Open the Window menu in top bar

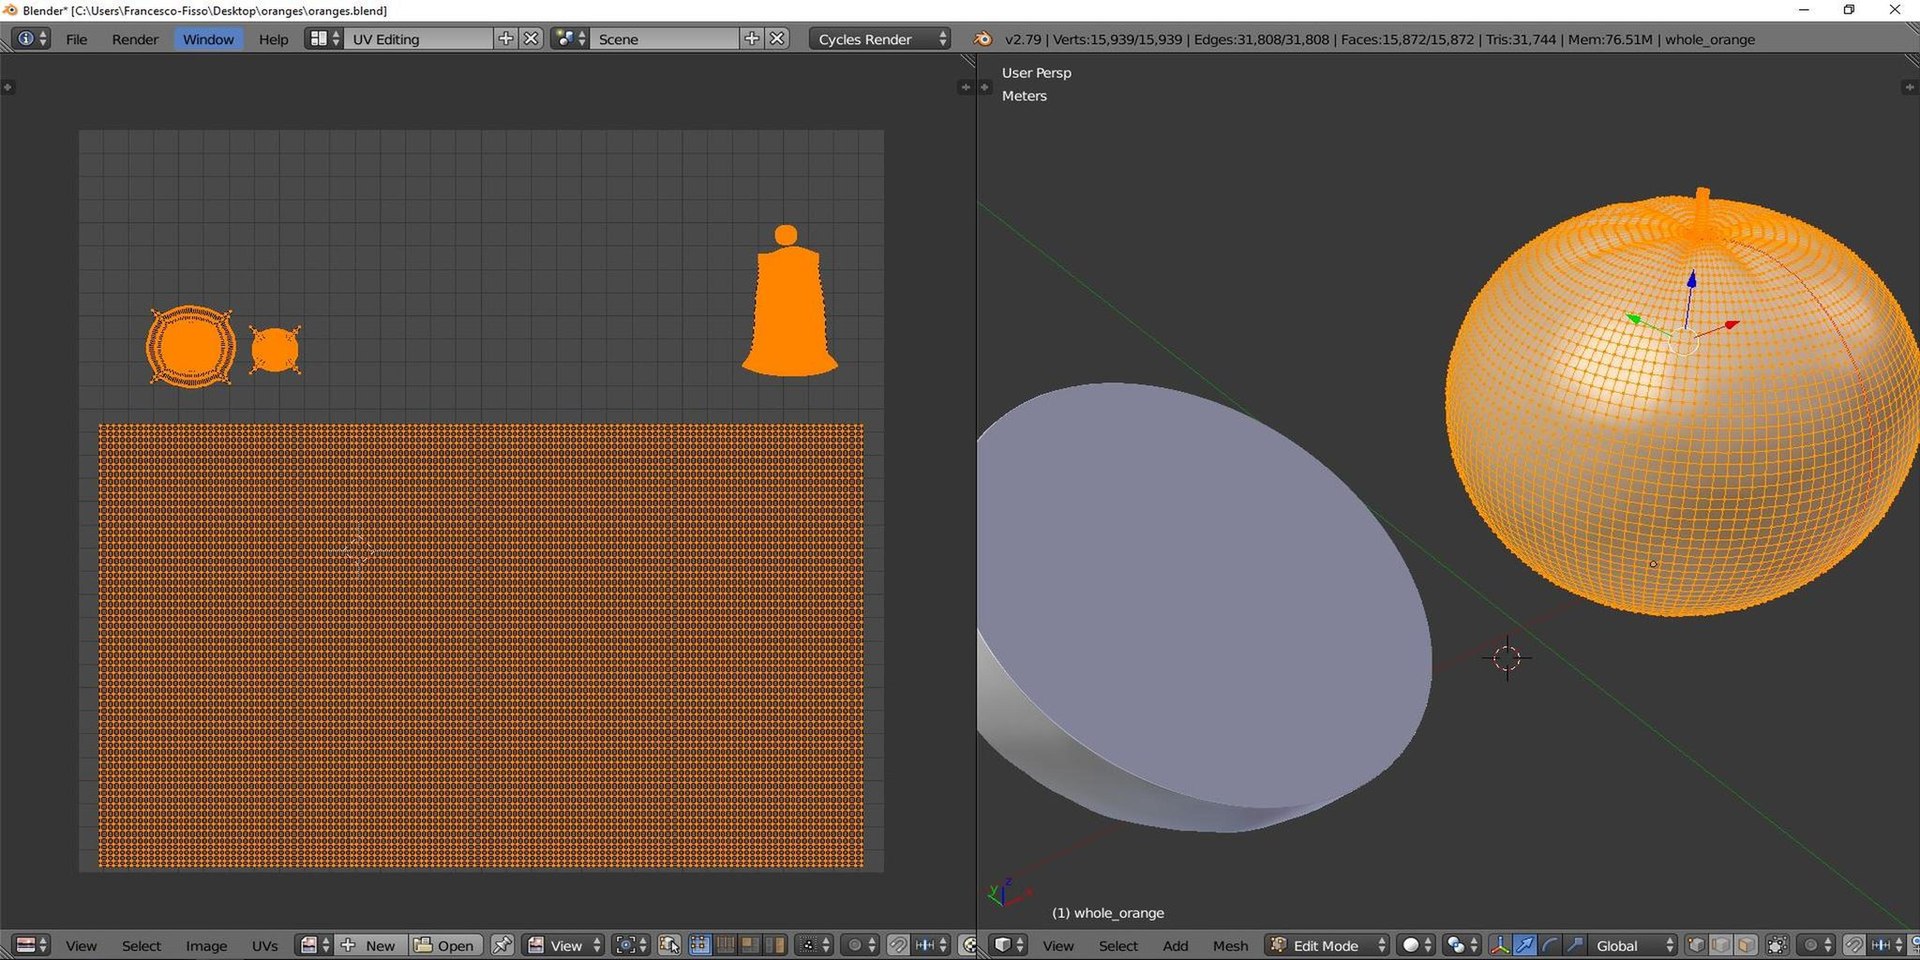[x=208, y=39]
